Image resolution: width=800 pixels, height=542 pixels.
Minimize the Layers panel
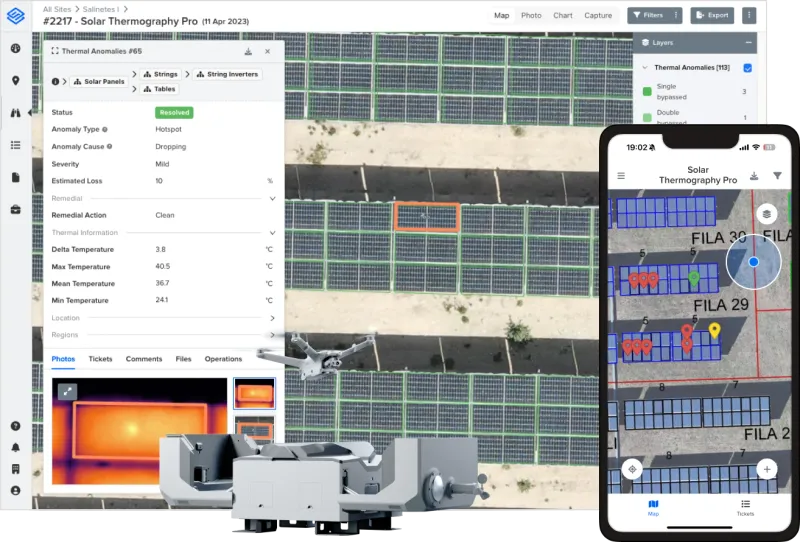click(x=748, y=43)
